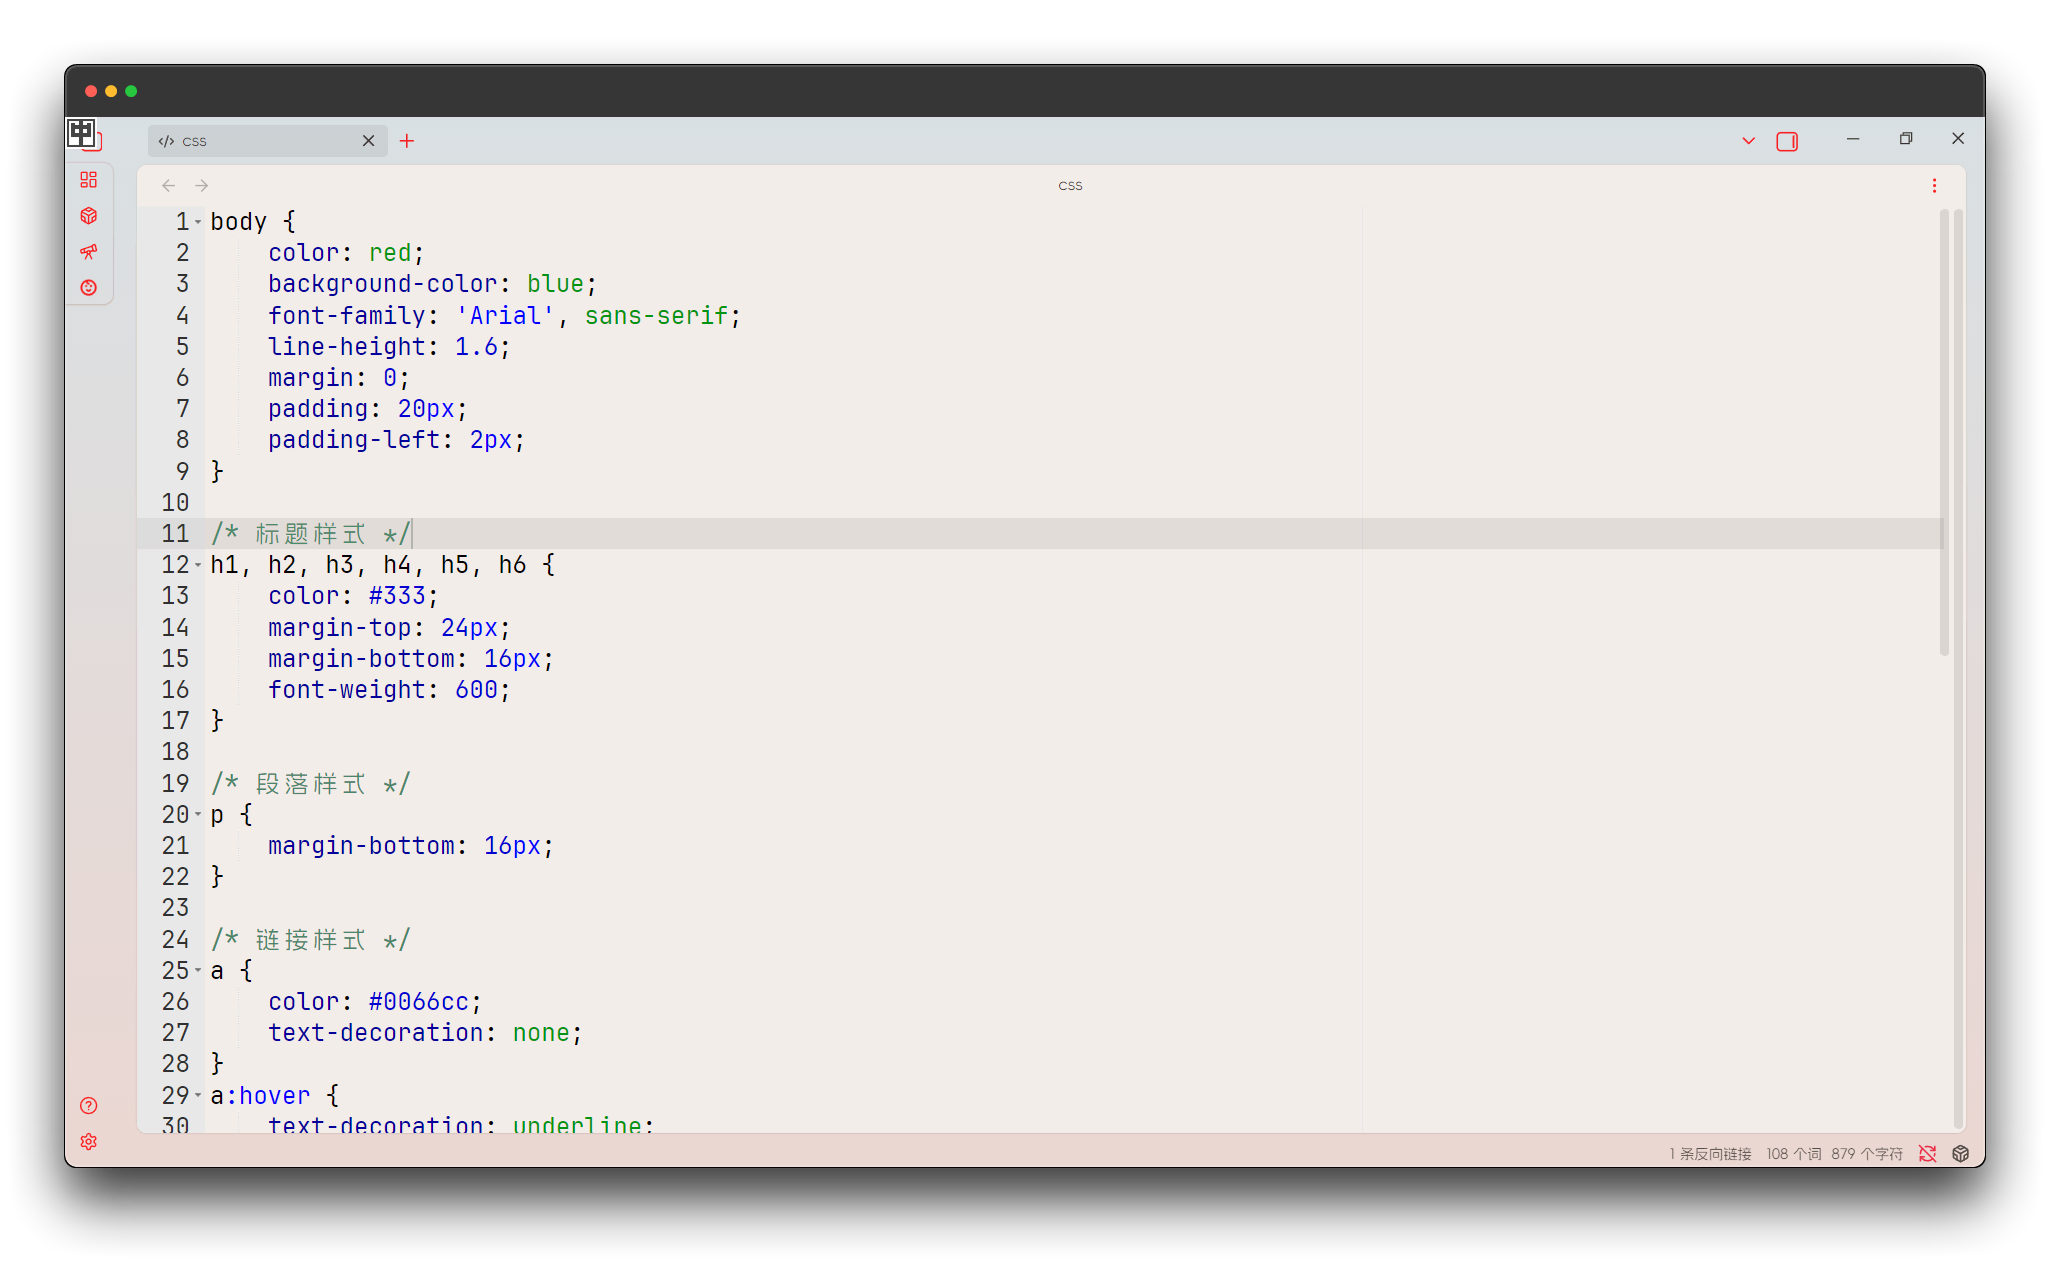Open document options via three-dot icon
Screen dimensions: 2050x1264
(1934, 185)
